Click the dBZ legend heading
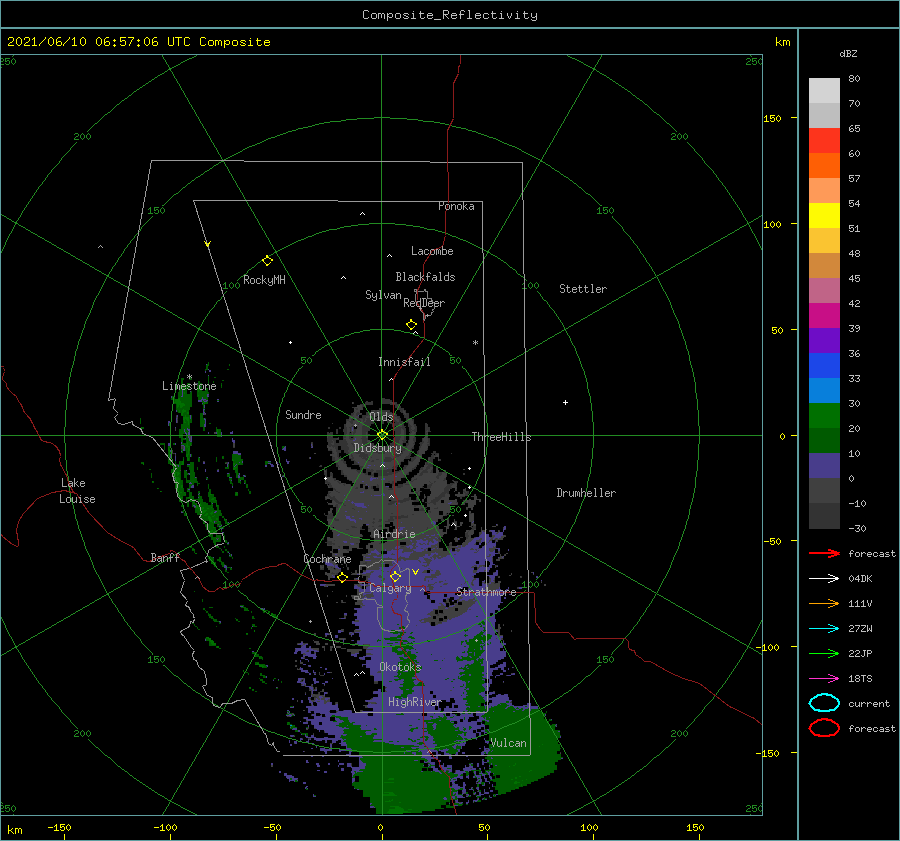 click(848, 53)
